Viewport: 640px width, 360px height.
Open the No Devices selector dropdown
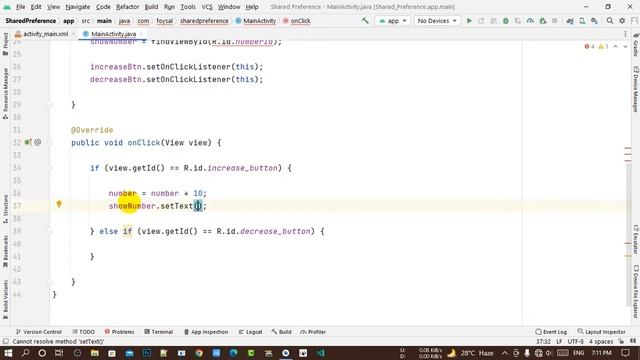[x=437, y=20]
